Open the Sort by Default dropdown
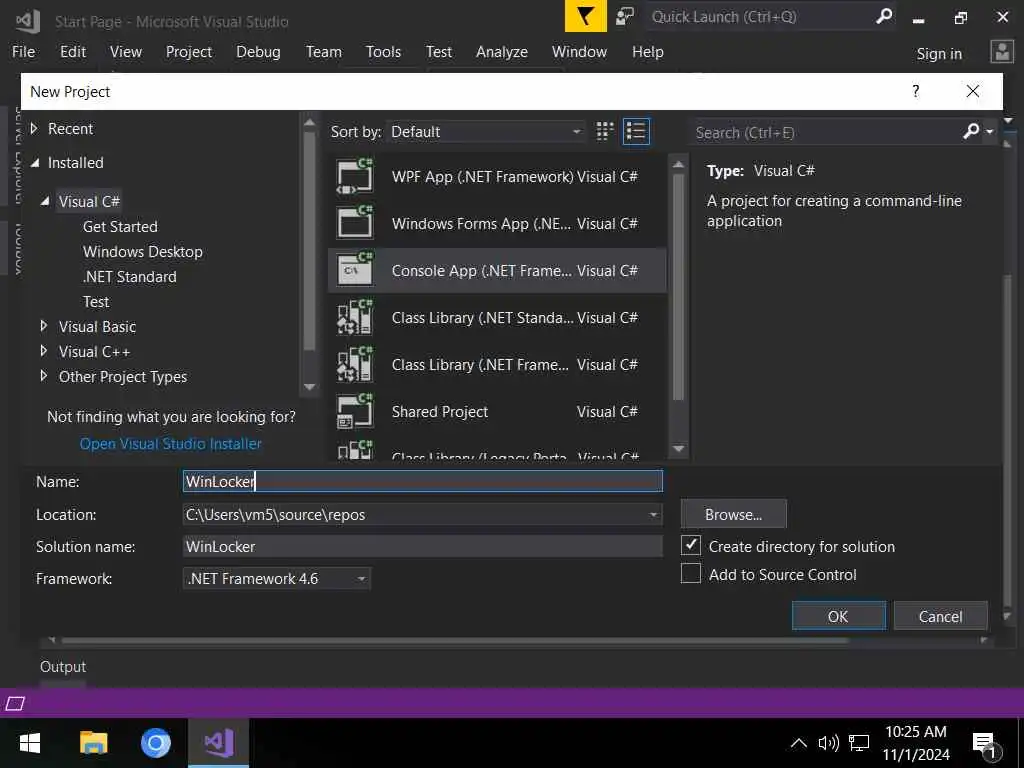Screen dimensions: 1024x768 (x=486, y=131)
